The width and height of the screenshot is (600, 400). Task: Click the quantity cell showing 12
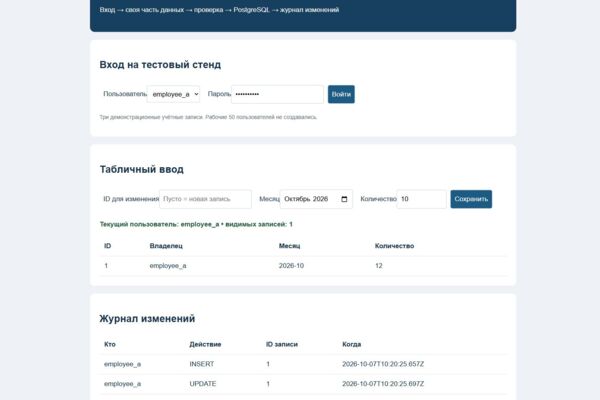[378, 266]
